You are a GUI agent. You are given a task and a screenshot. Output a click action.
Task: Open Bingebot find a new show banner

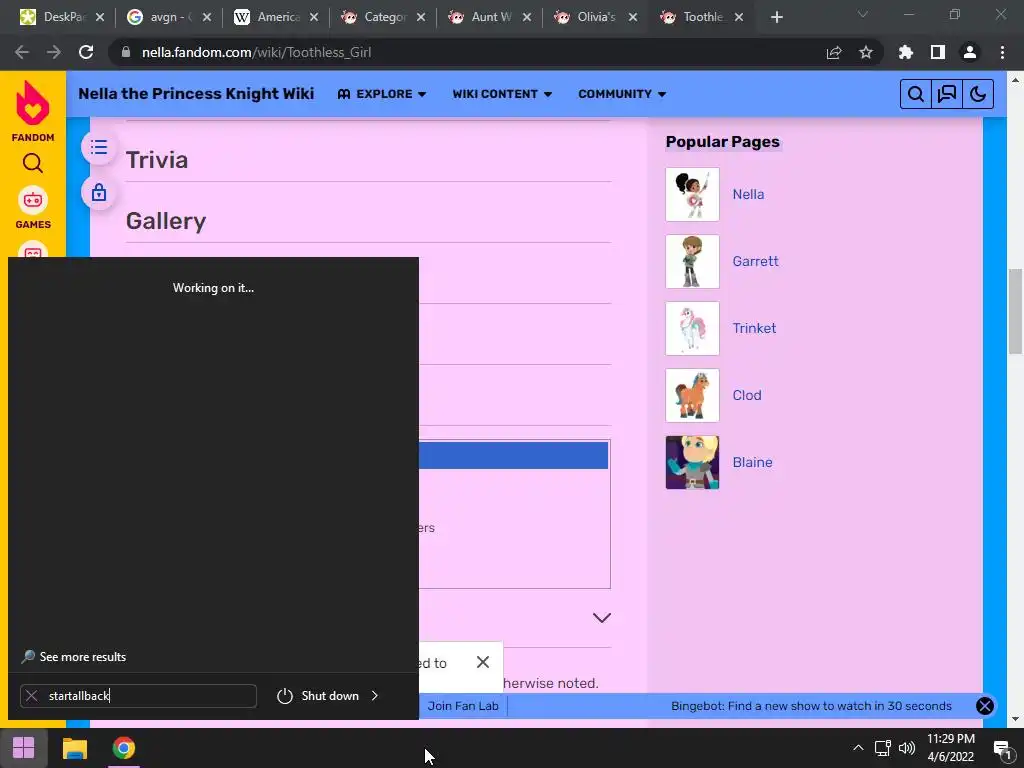(810, 706)
